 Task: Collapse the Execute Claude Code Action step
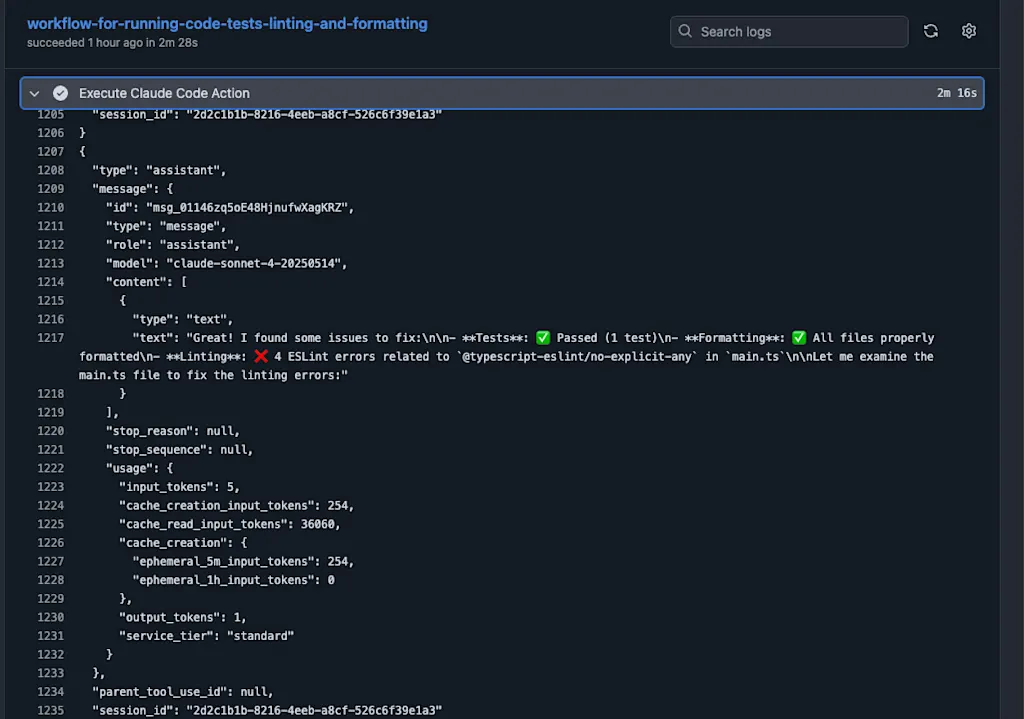click(35, 93)
